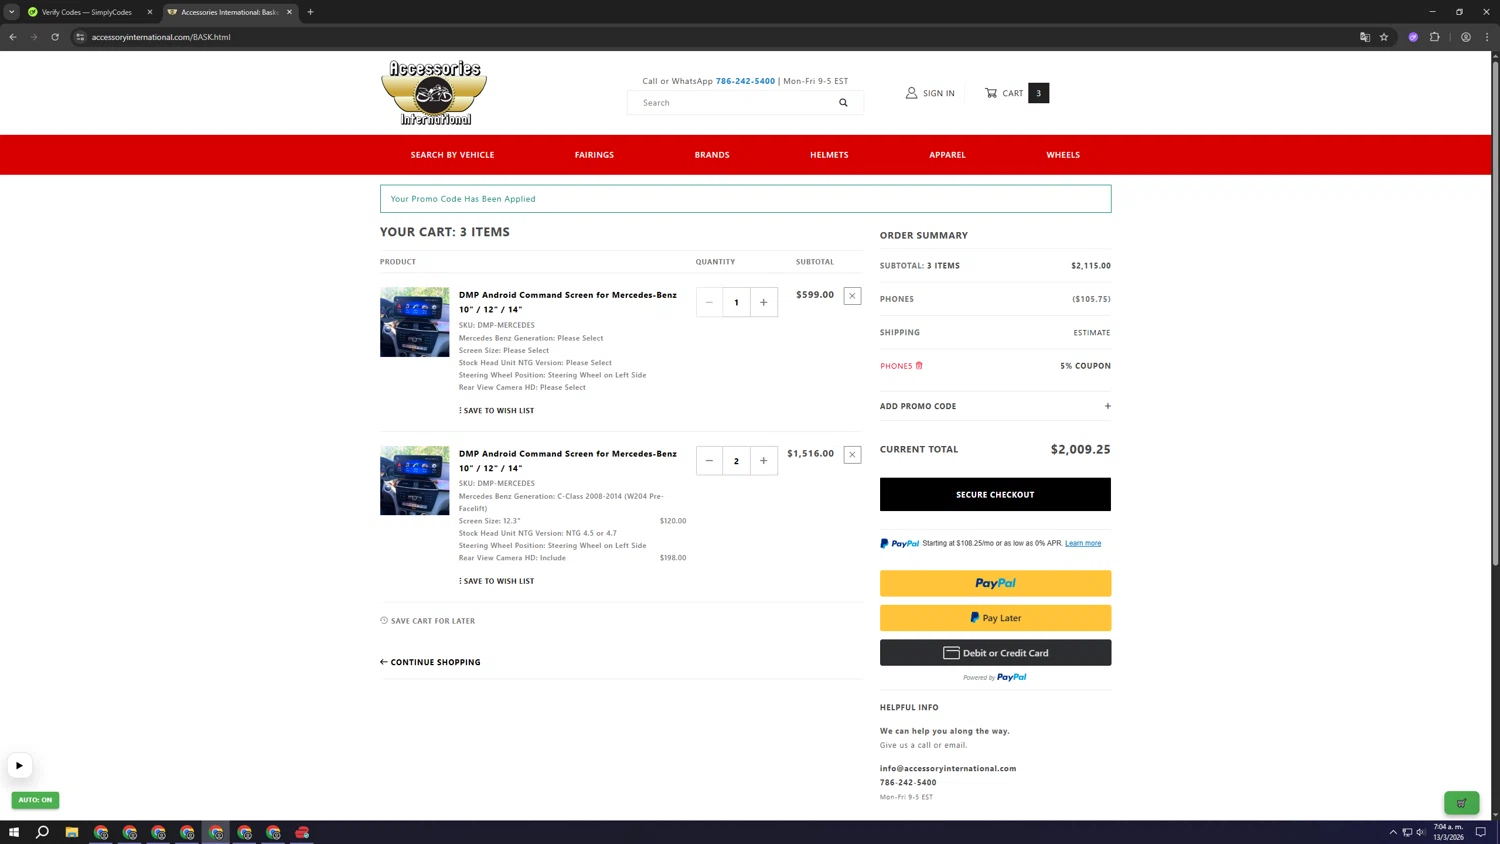Click the search magnifier icon in the site header
This screenshot has width=1500, height=844.
click(x=843, y=102)
